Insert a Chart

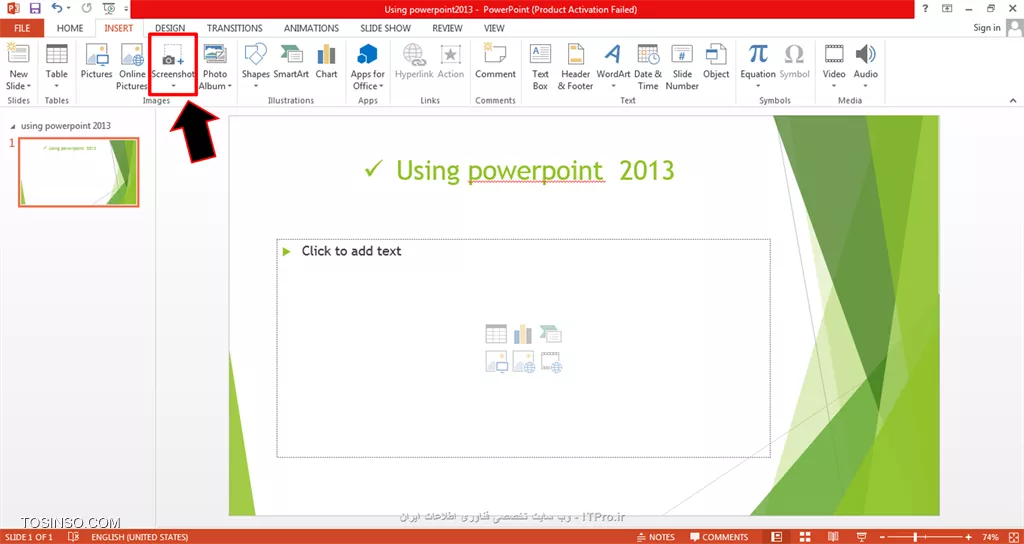tap(327, 62)
